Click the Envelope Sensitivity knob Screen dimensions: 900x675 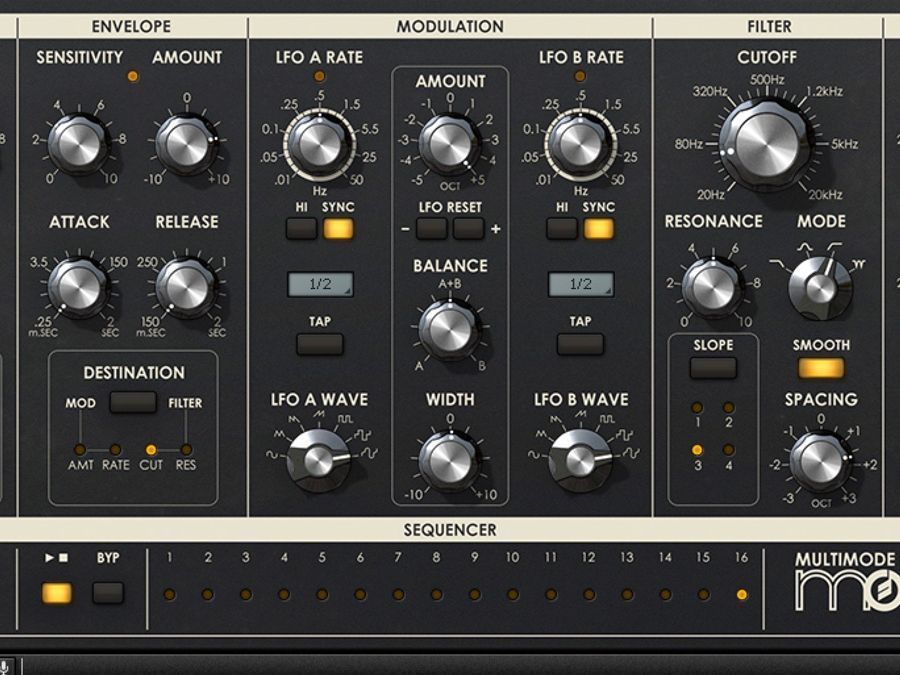tap(79, 144)
